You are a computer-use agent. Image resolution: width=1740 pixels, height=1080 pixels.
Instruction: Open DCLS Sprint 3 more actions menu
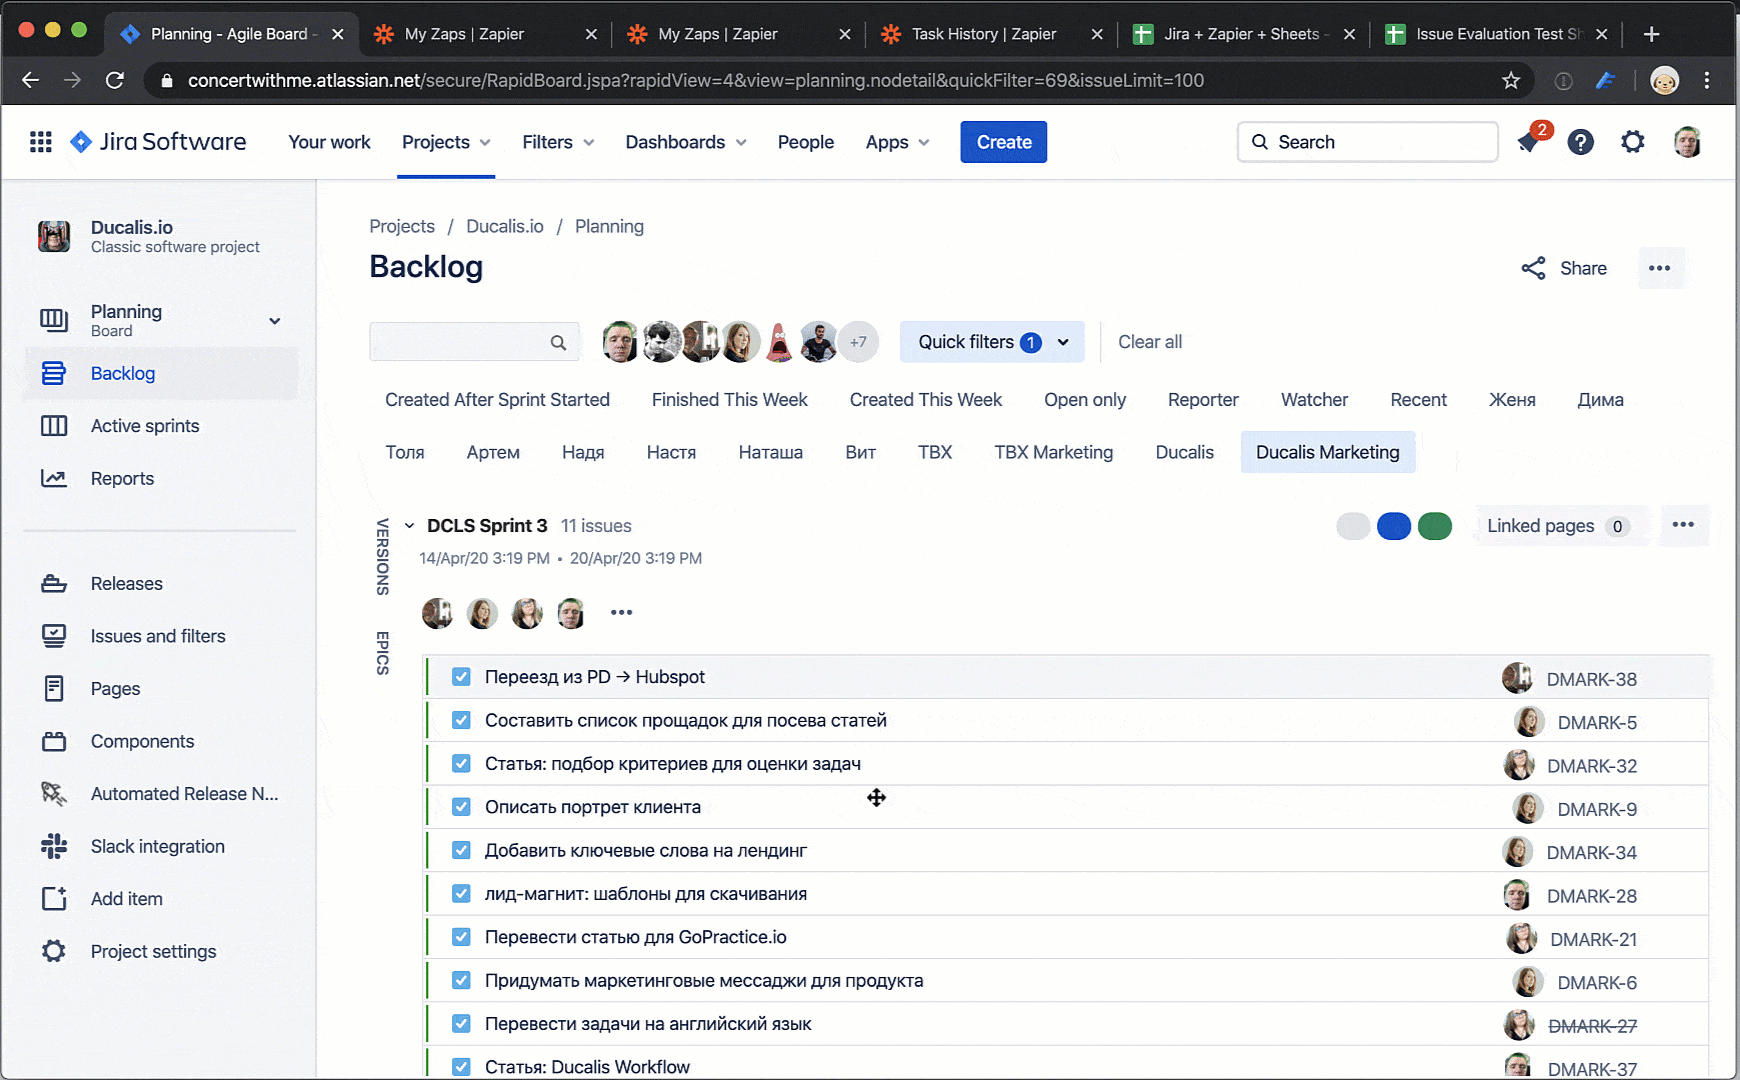point(1683,525)
